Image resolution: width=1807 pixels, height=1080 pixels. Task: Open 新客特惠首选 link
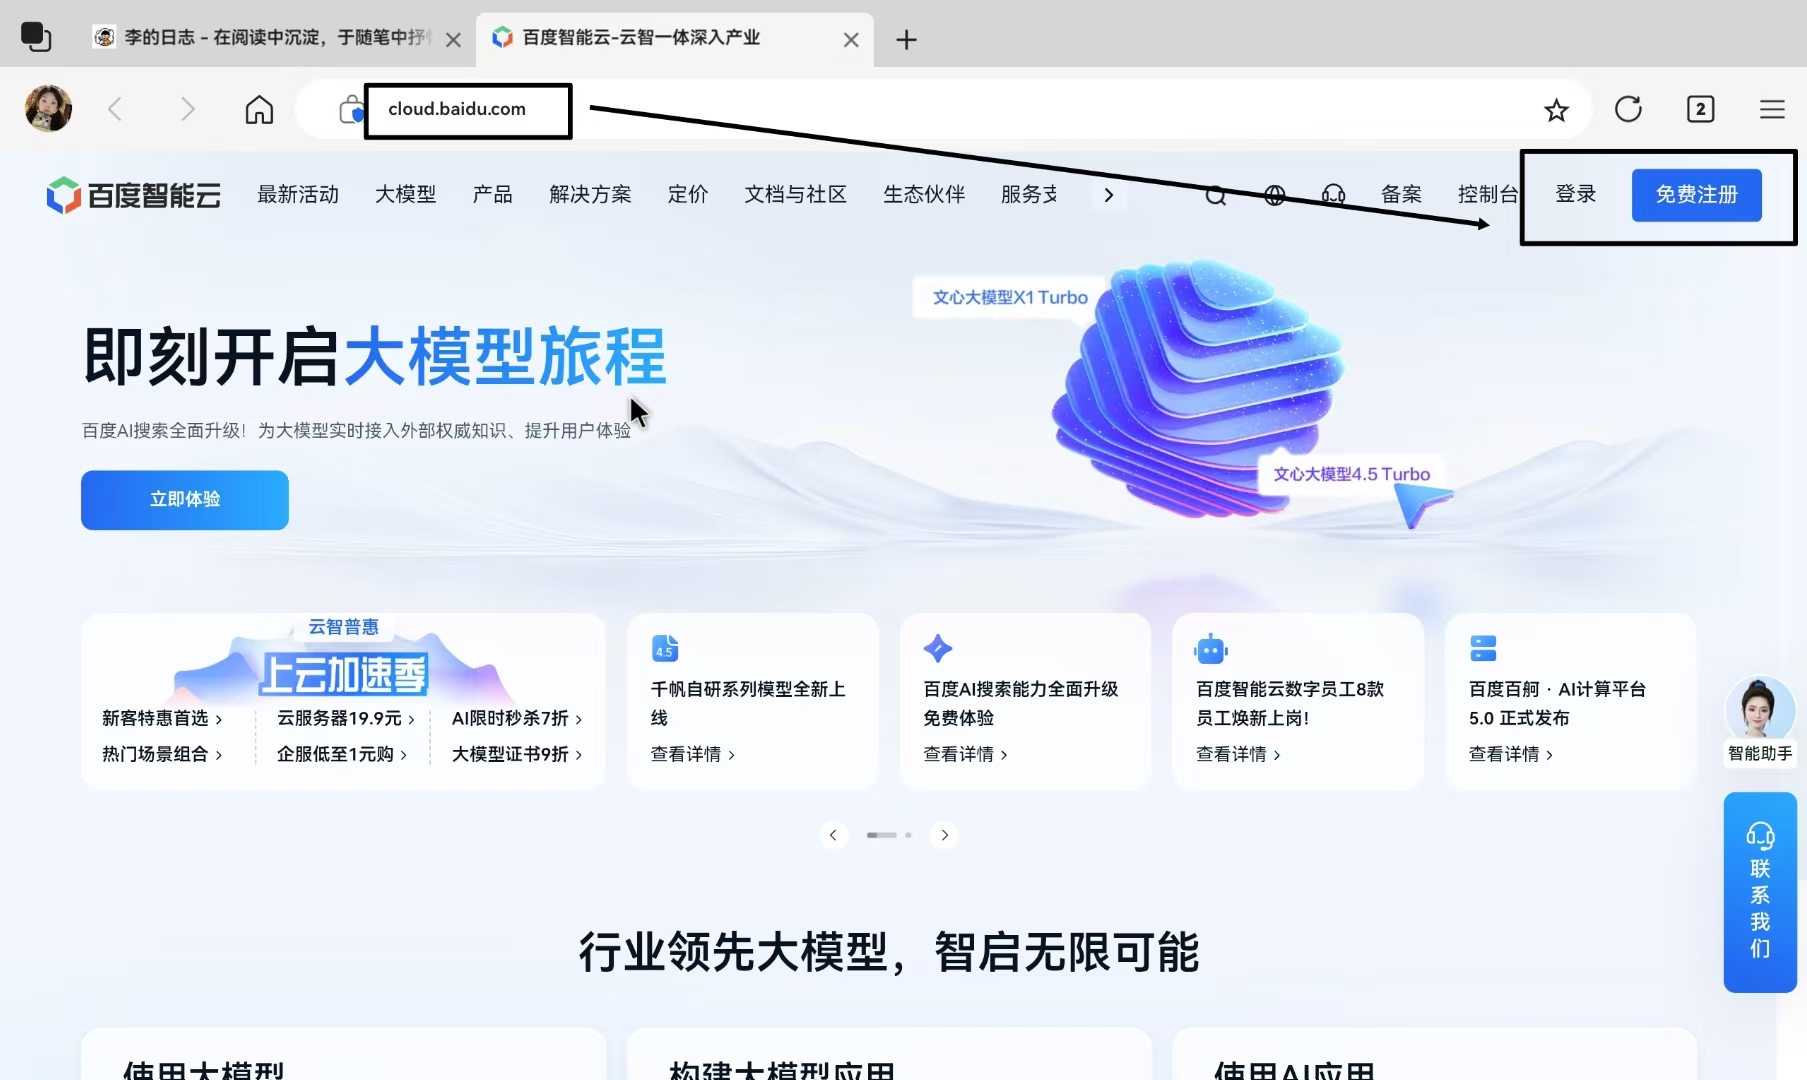161,718
